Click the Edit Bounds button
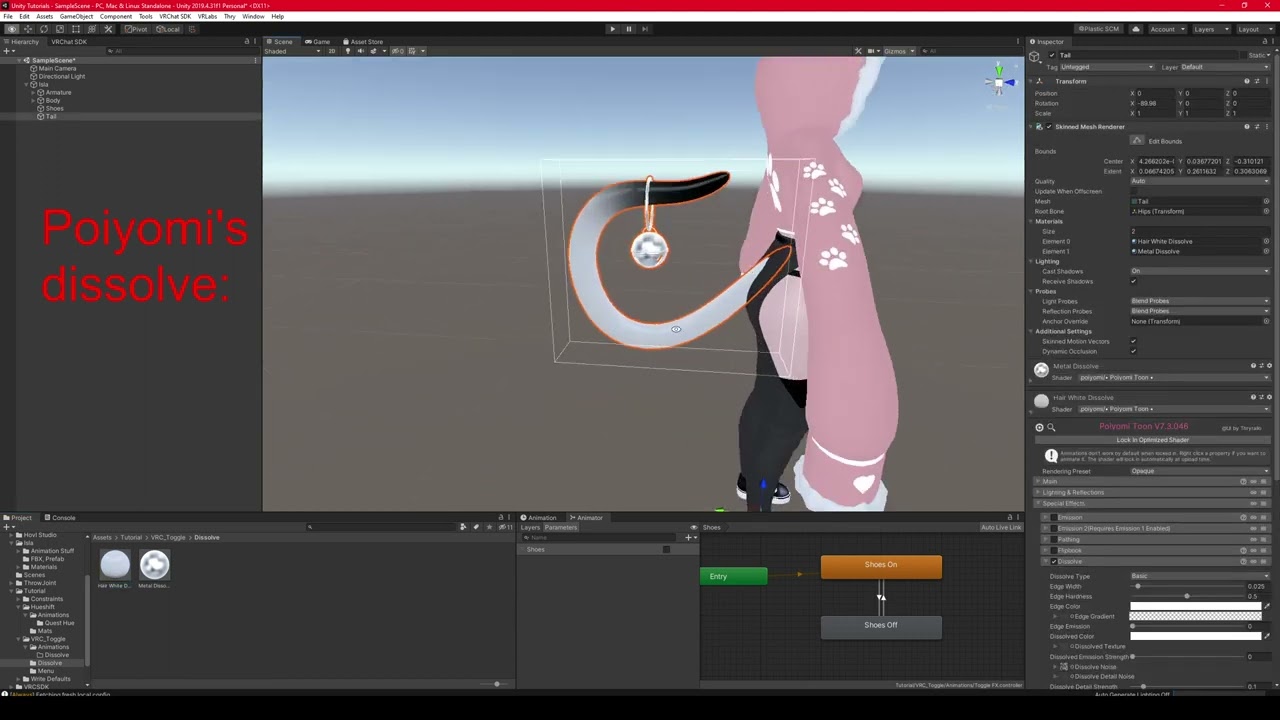 click(x=1138, y=141)
